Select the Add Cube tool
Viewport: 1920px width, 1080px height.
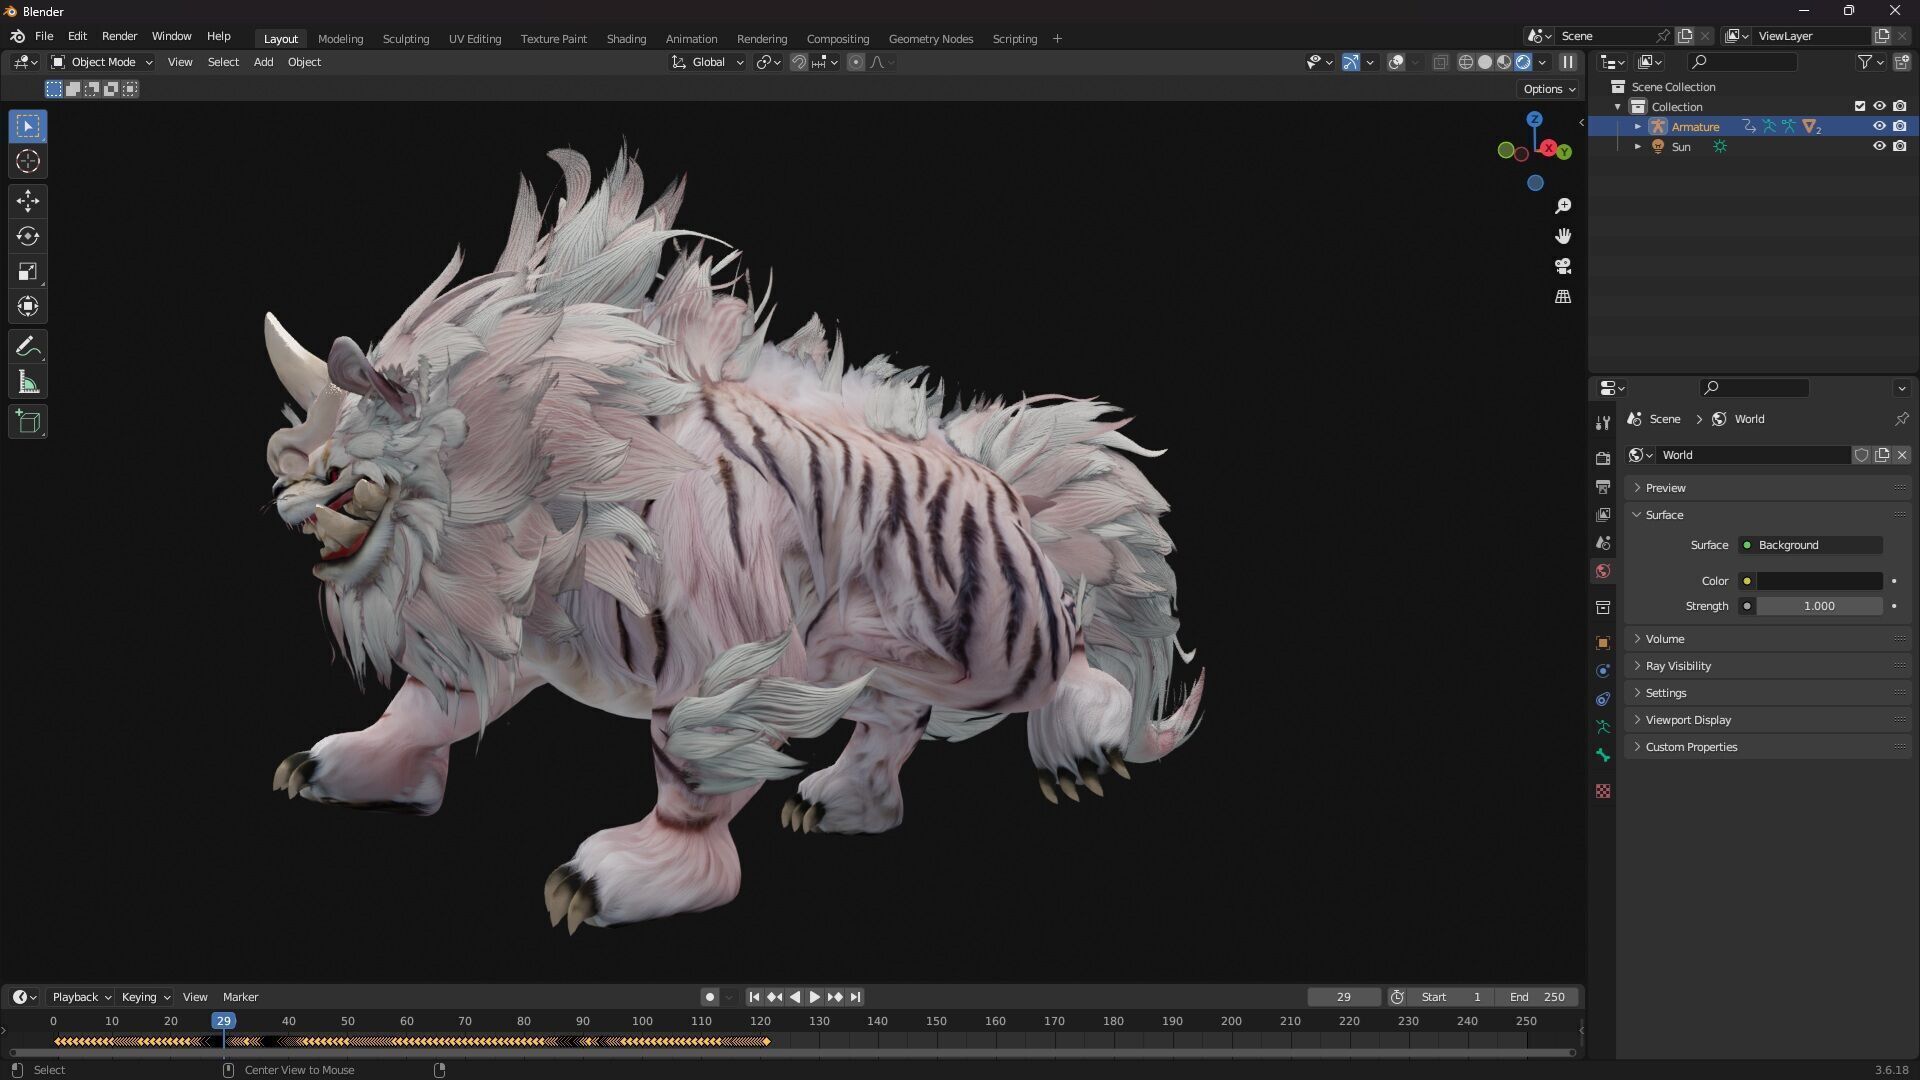[x=28, y=422]
